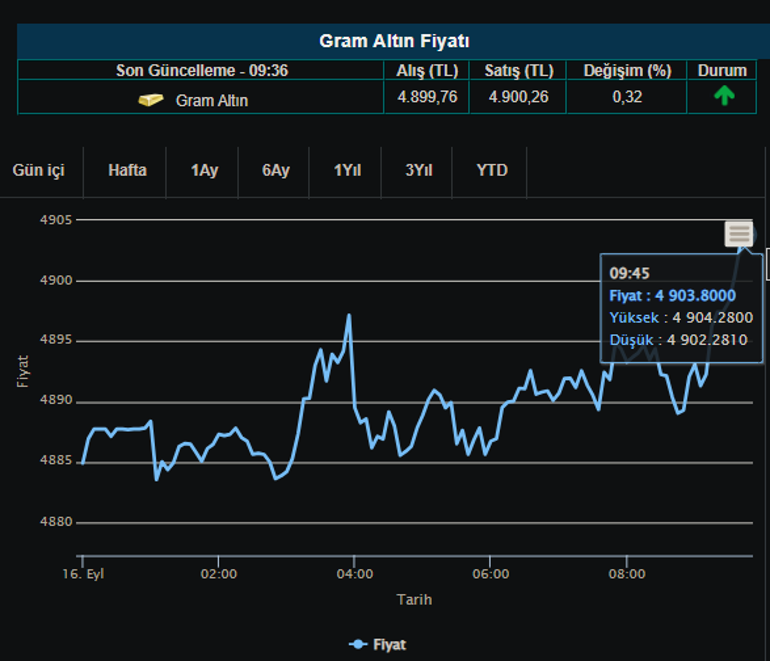770x661 pixels.
Task: Open the chart context menu hamburger icon
Action: tap(739, 234)
